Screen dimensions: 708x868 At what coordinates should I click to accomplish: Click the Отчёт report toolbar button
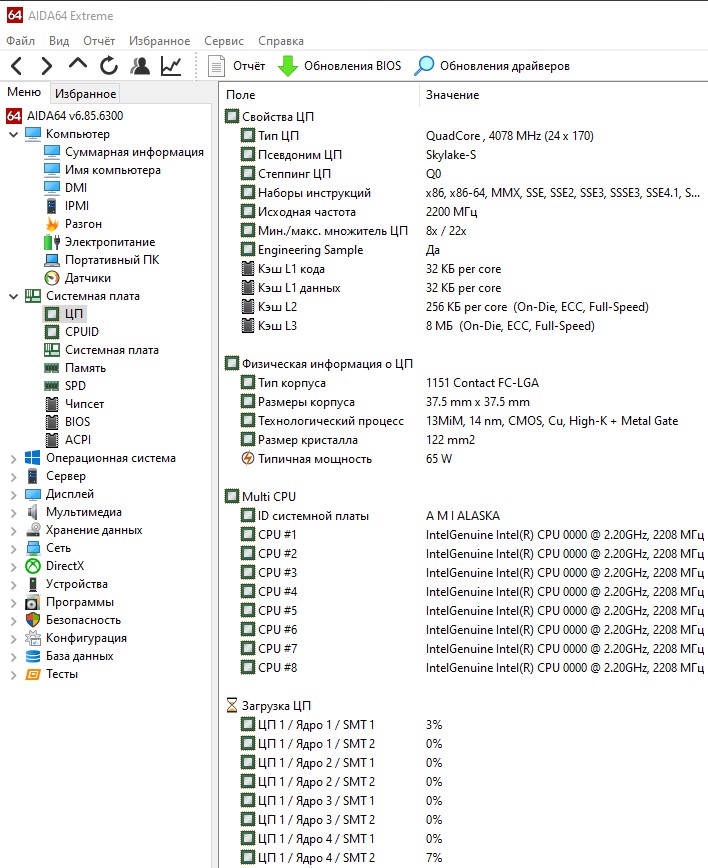(x=236, y=66)
